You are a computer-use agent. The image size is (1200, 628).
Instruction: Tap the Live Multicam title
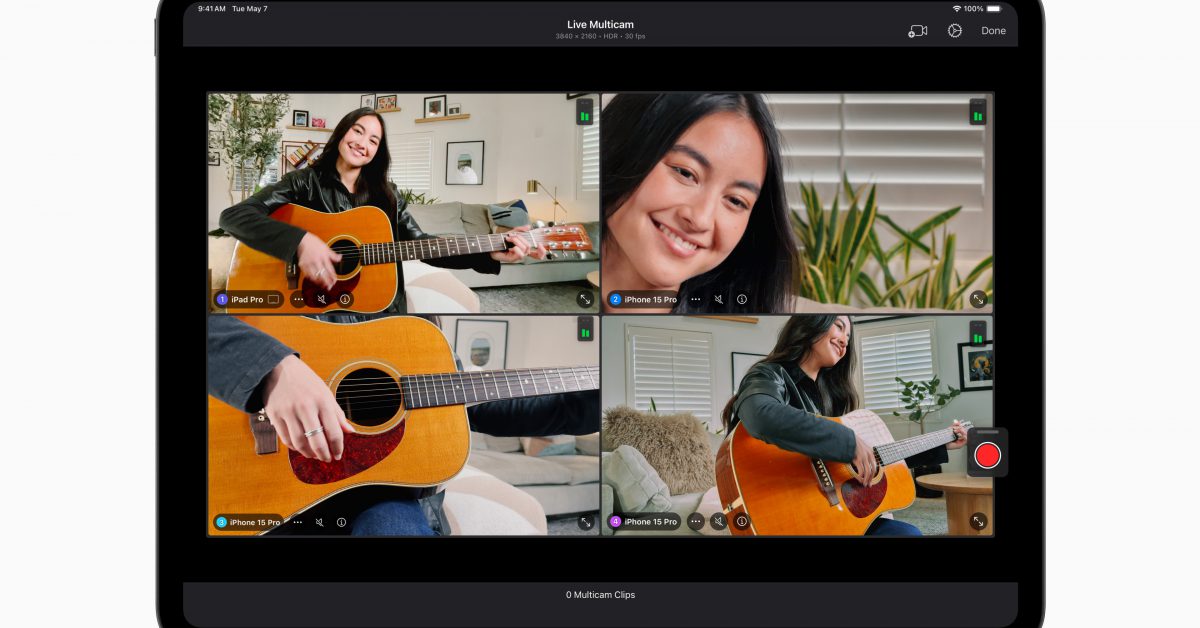600,25
